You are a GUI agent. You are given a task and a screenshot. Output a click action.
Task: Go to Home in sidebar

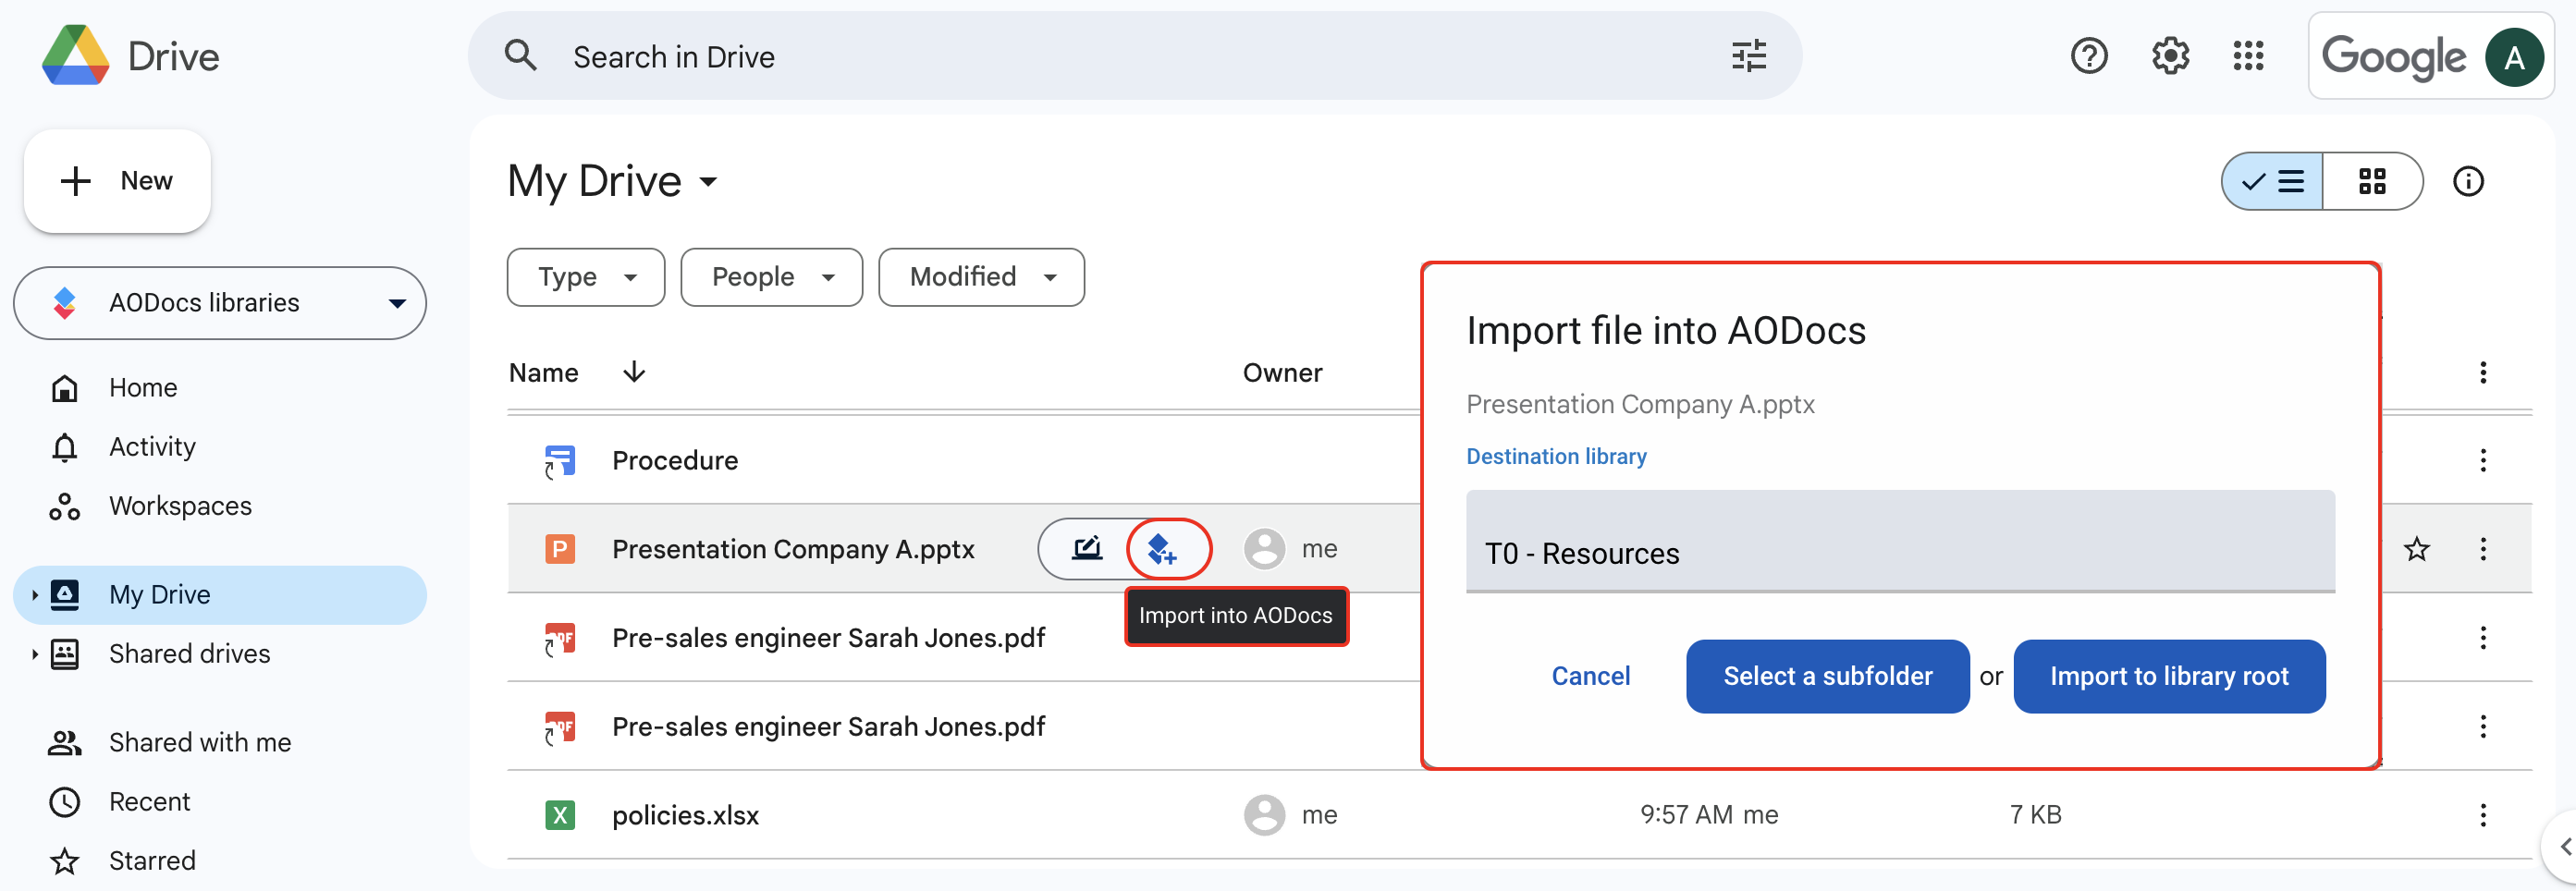pos(143,388)
